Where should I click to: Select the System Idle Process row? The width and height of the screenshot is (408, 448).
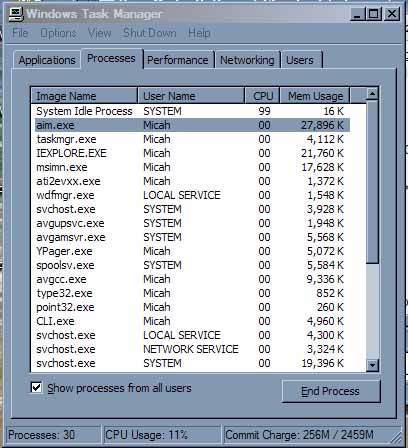(191, 111)
